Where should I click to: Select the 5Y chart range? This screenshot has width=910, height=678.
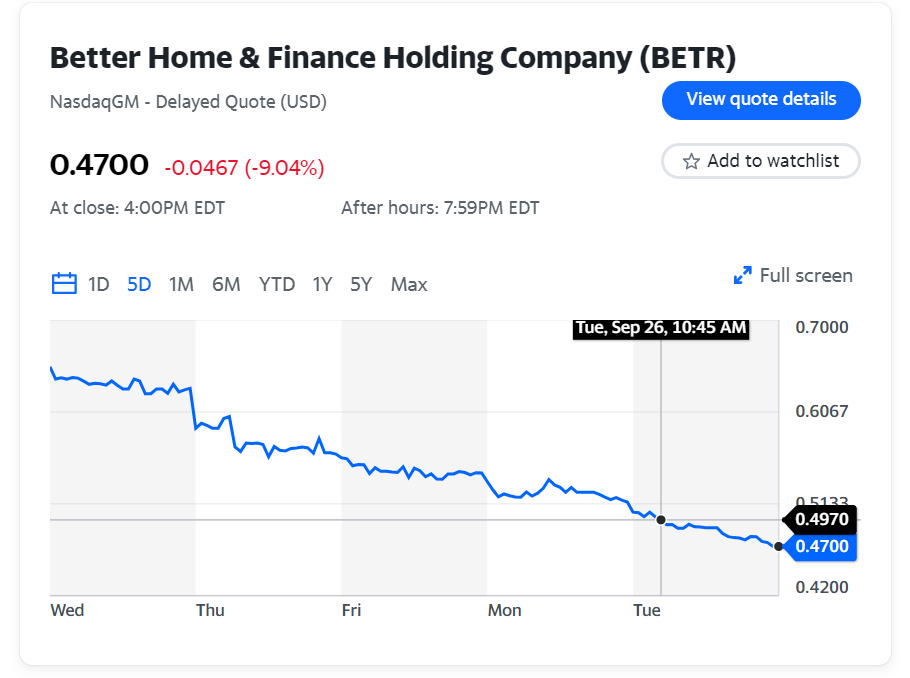pos(361,284)
